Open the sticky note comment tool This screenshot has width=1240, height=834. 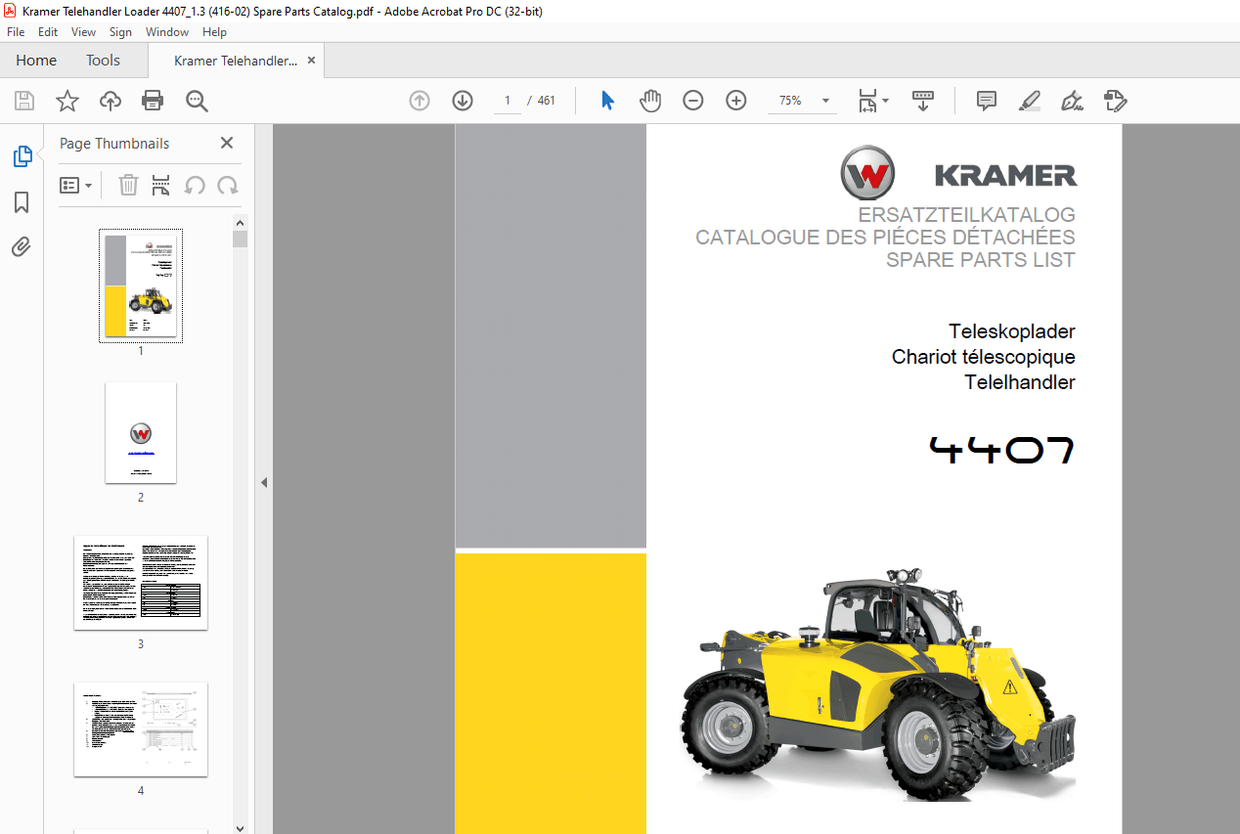tap(986, 100)
